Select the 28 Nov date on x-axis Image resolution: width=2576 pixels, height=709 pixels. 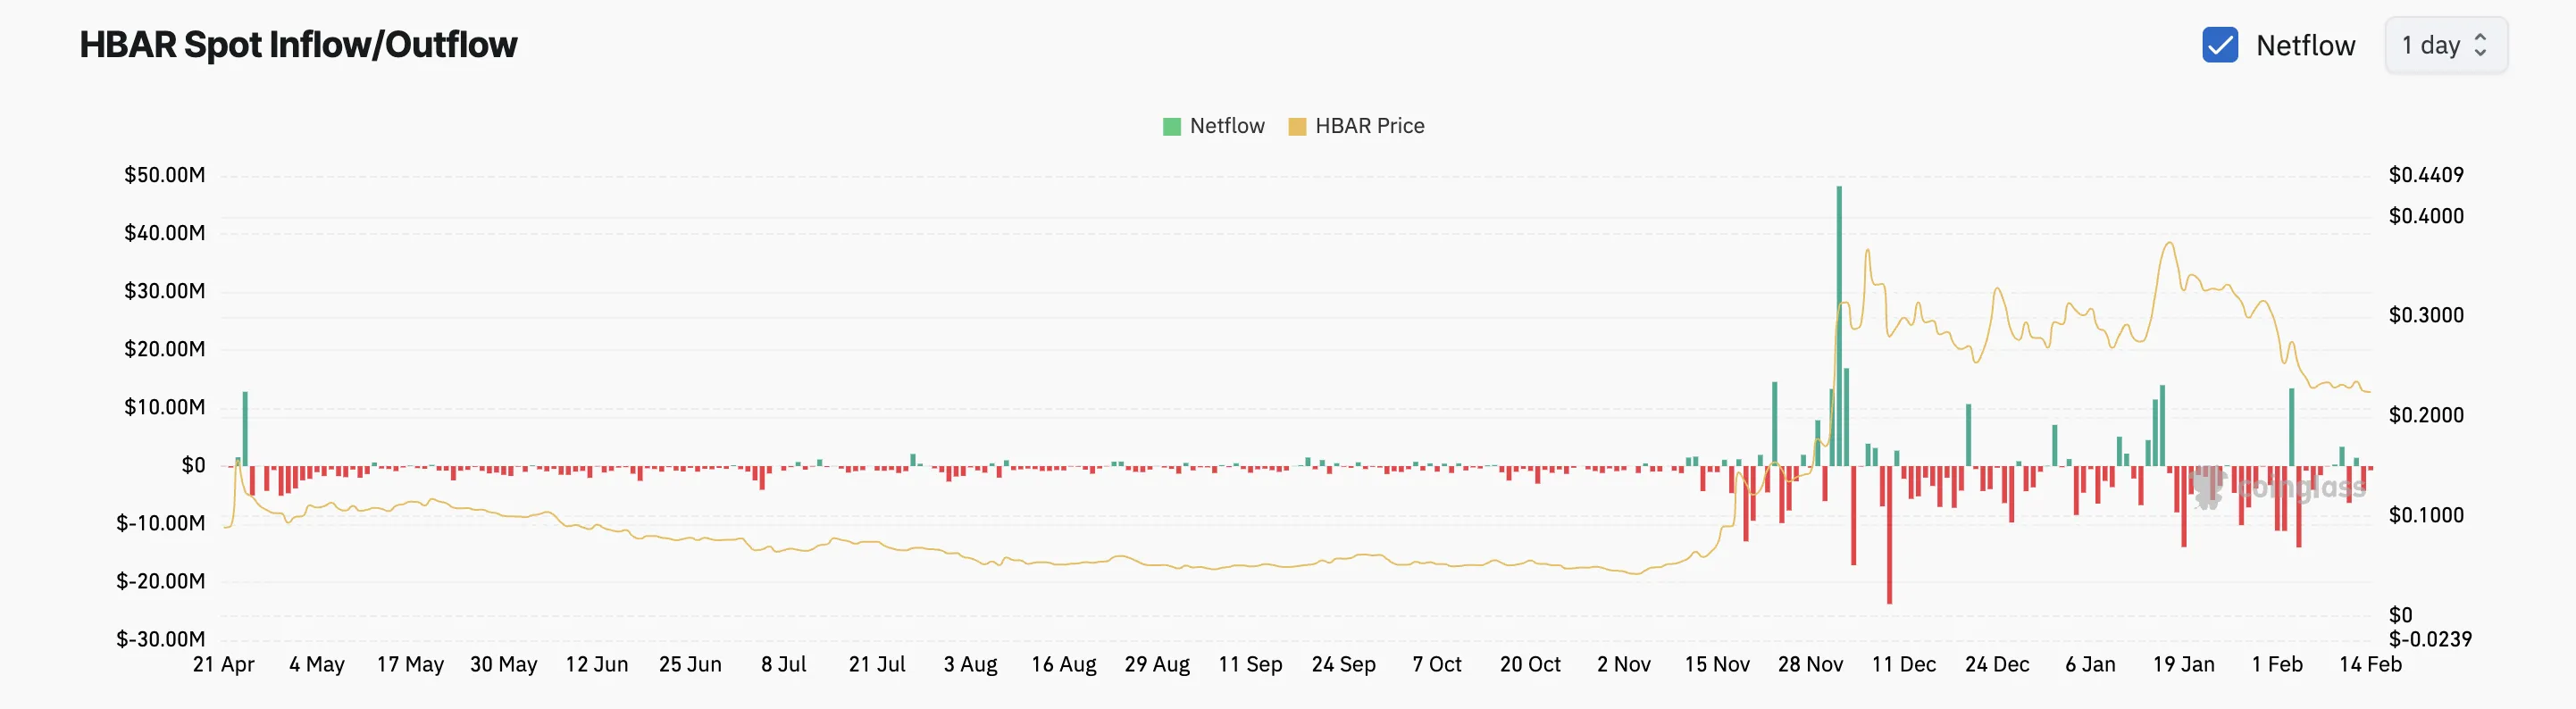coord(1810,664)
